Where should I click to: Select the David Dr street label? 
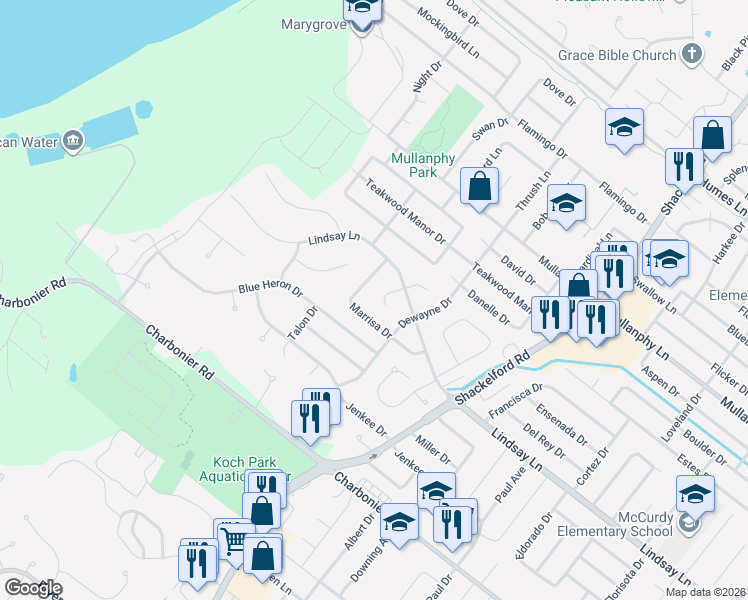(518, 269)
